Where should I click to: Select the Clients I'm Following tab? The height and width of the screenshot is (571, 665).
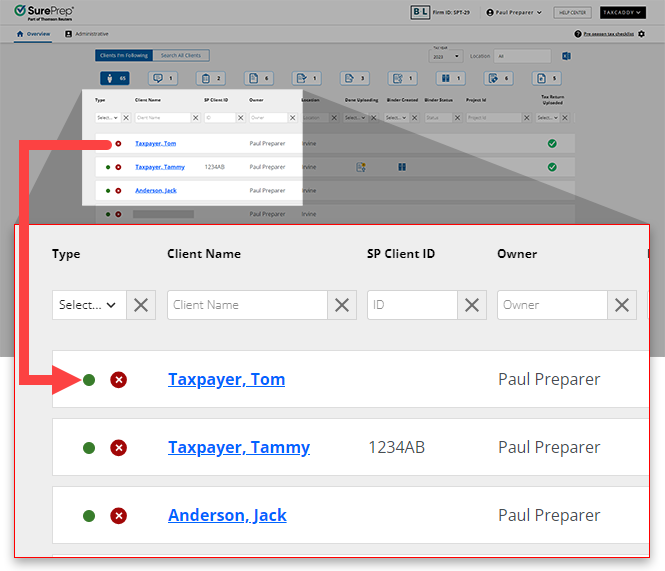coord(124,56)
